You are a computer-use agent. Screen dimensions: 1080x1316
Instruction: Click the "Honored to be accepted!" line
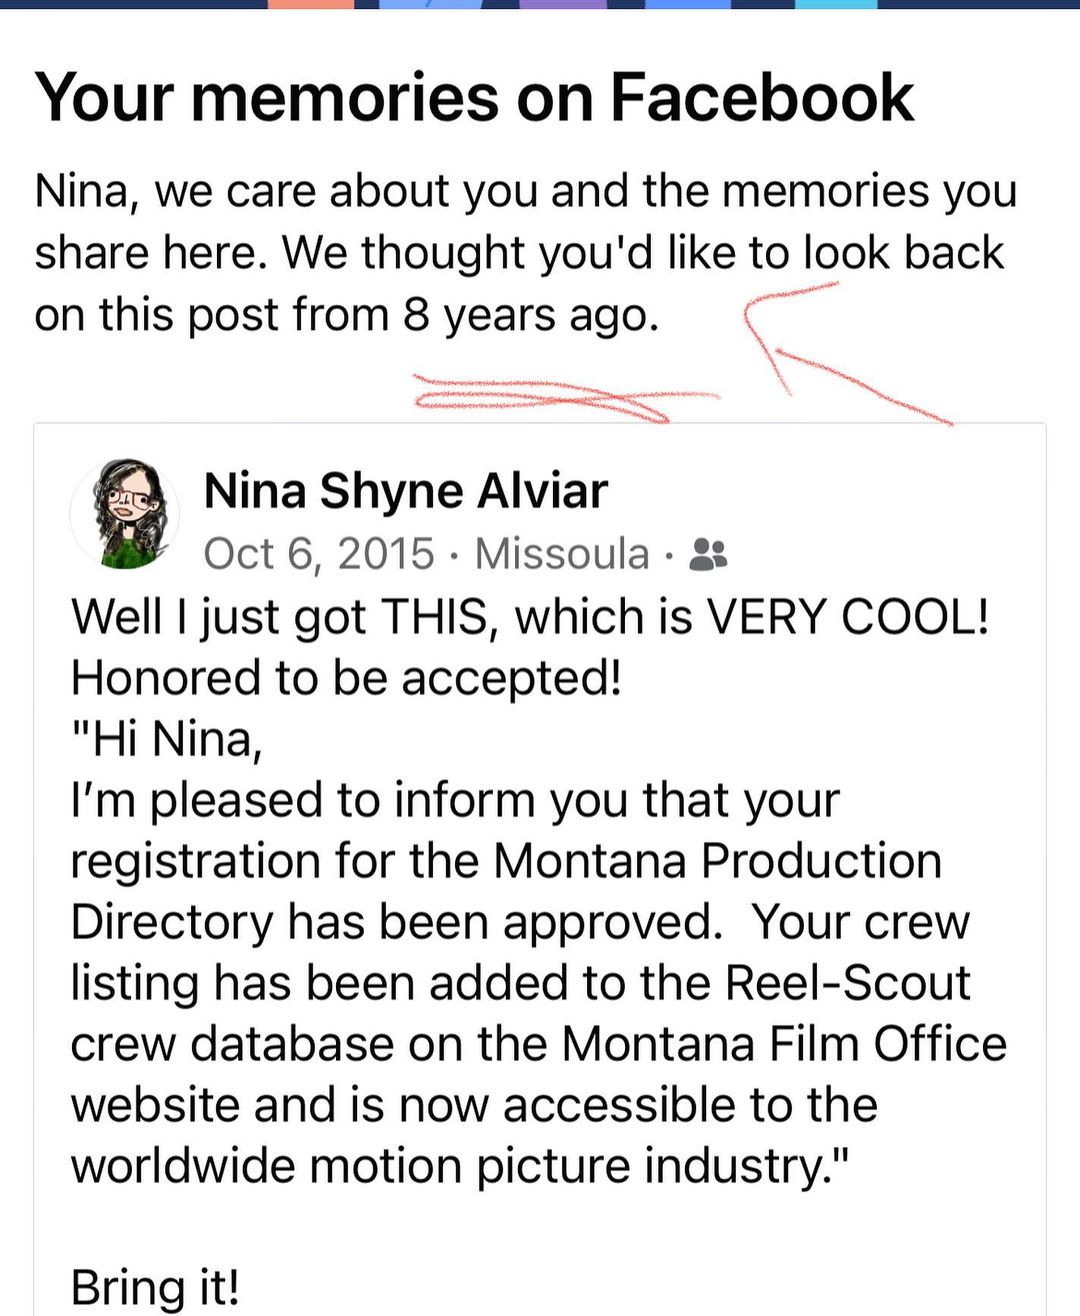(347, 678)
